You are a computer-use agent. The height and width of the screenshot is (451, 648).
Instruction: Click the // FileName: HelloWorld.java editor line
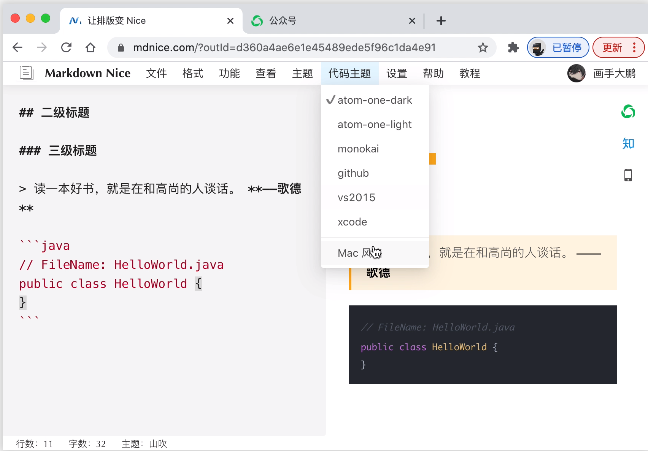(x=121, y=265)
